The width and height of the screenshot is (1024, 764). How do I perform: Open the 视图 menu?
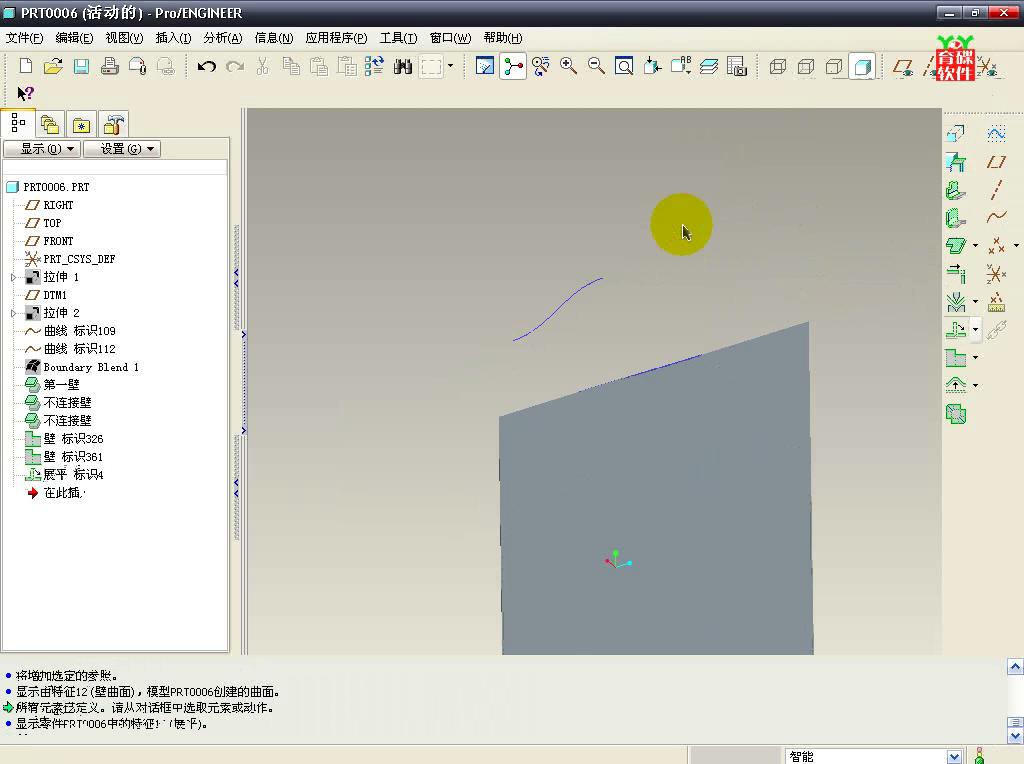point(124,38)
